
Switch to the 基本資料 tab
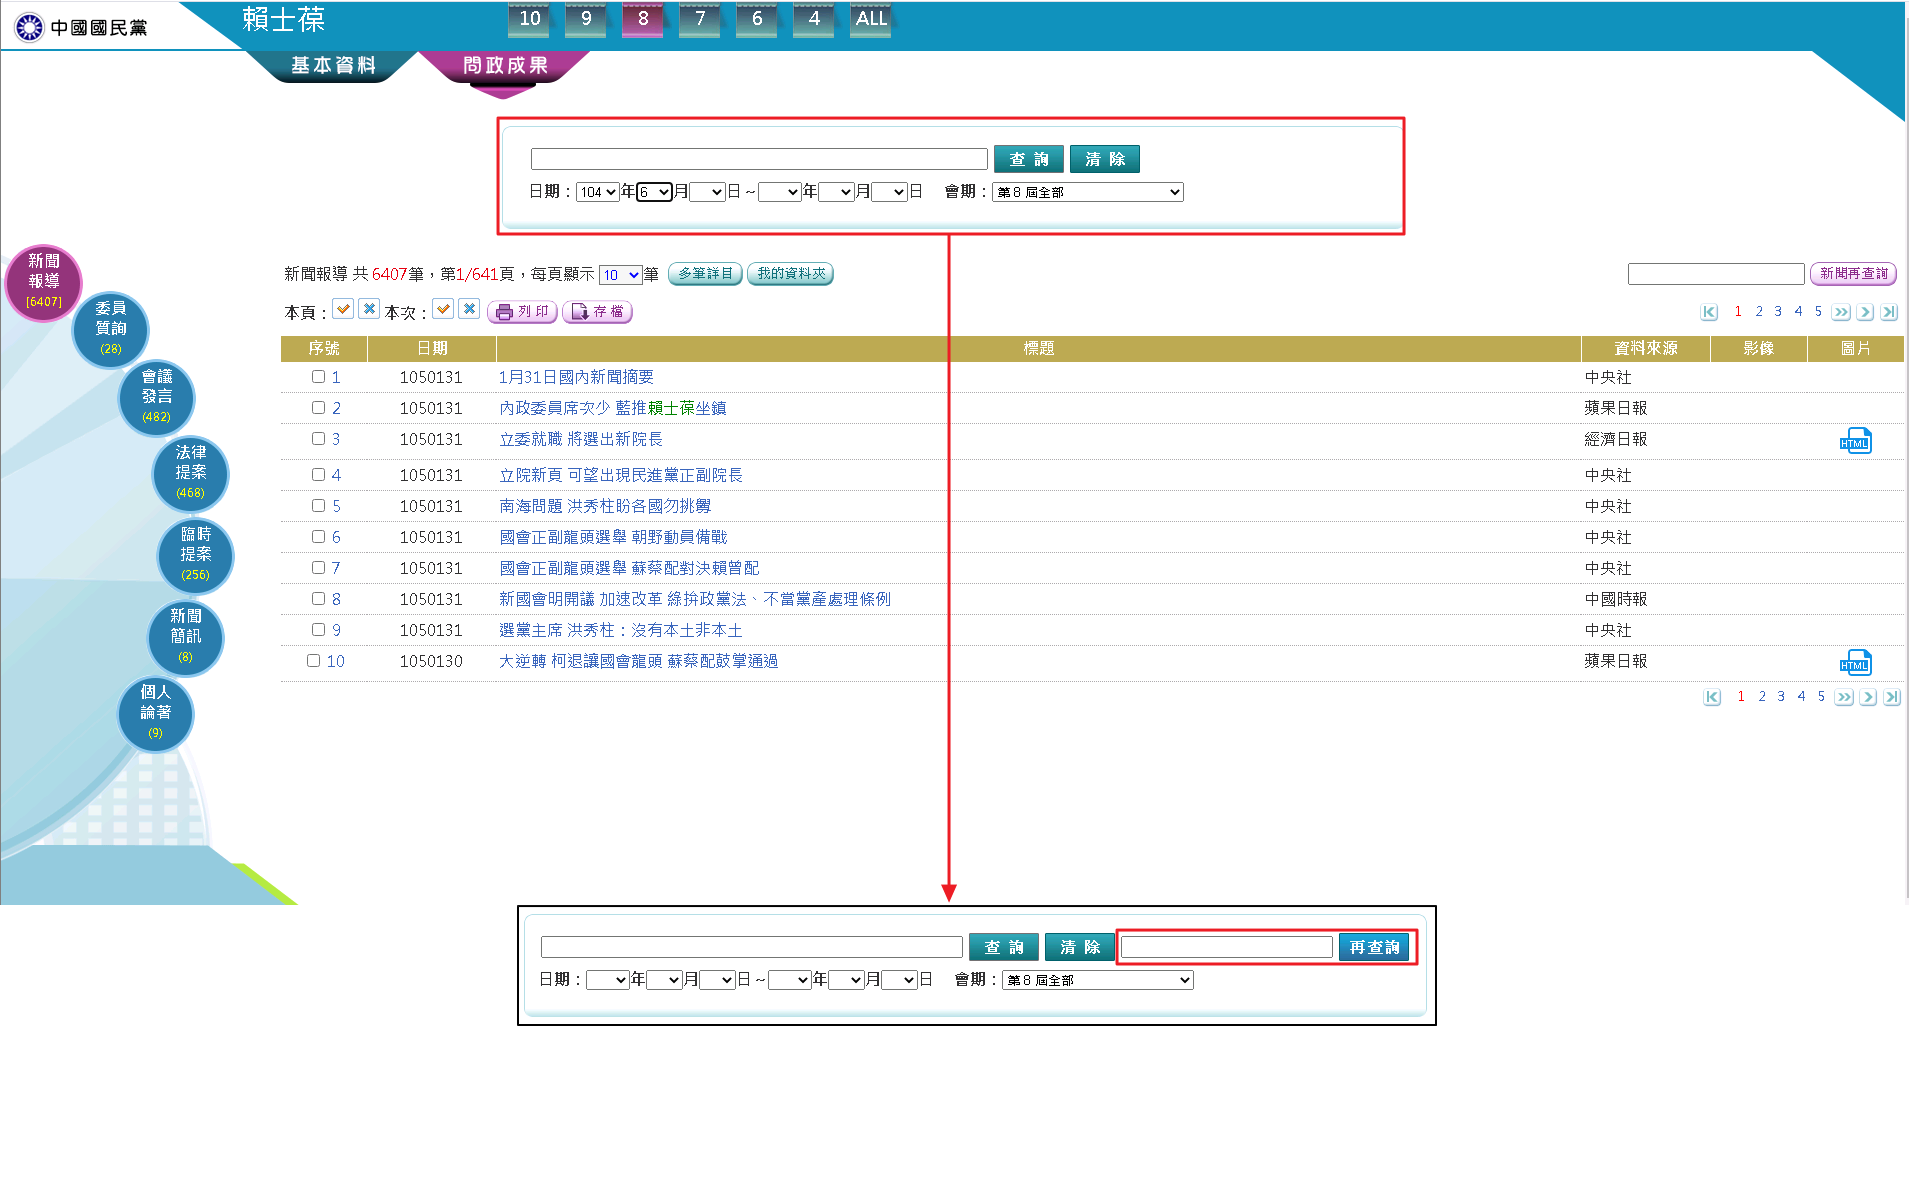333,66
